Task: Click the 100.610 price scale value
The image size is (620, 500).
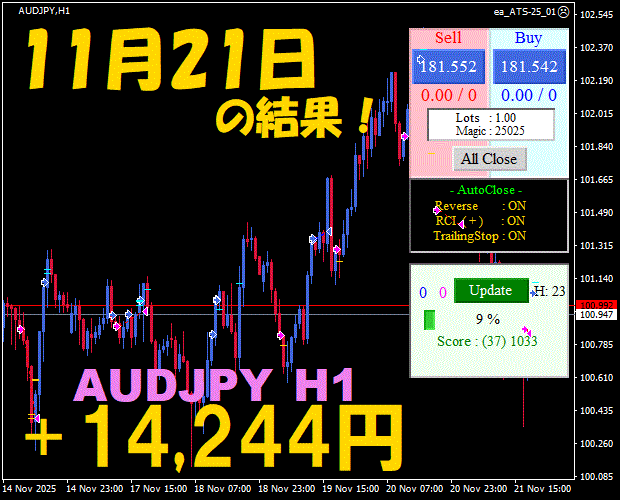Action: [596, 378]
